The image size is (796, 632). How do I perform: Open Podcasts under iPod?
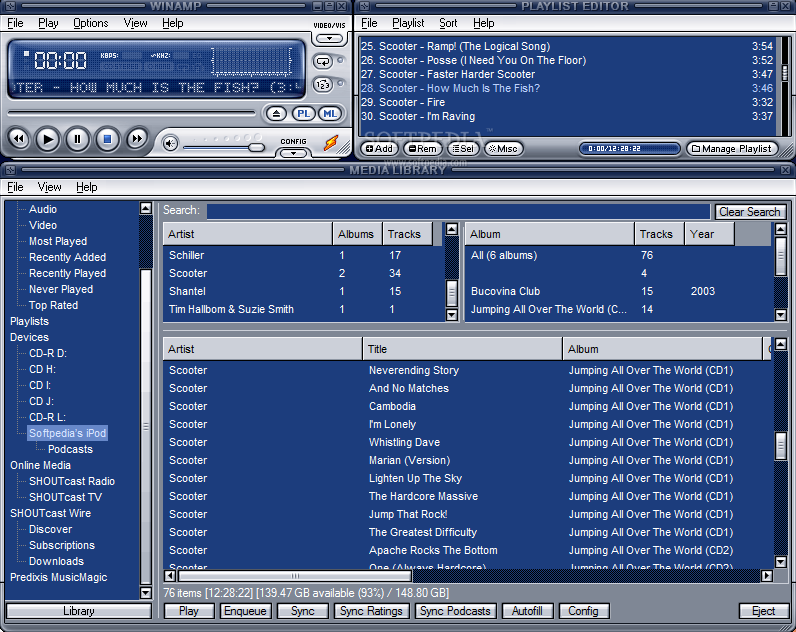point(71,449)
